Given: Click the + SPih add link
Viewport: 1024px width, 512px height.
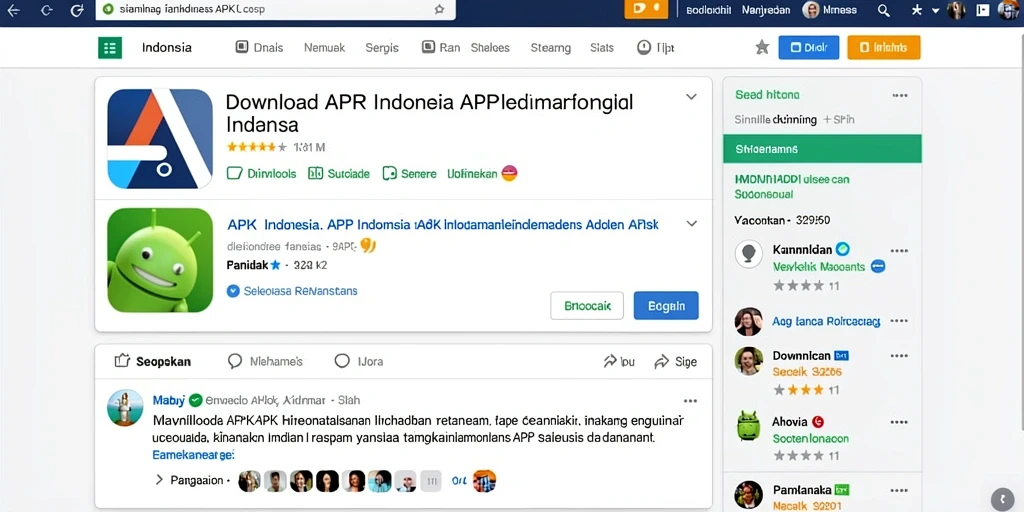Looking at the screenshot, I should (x=839, y=120).
